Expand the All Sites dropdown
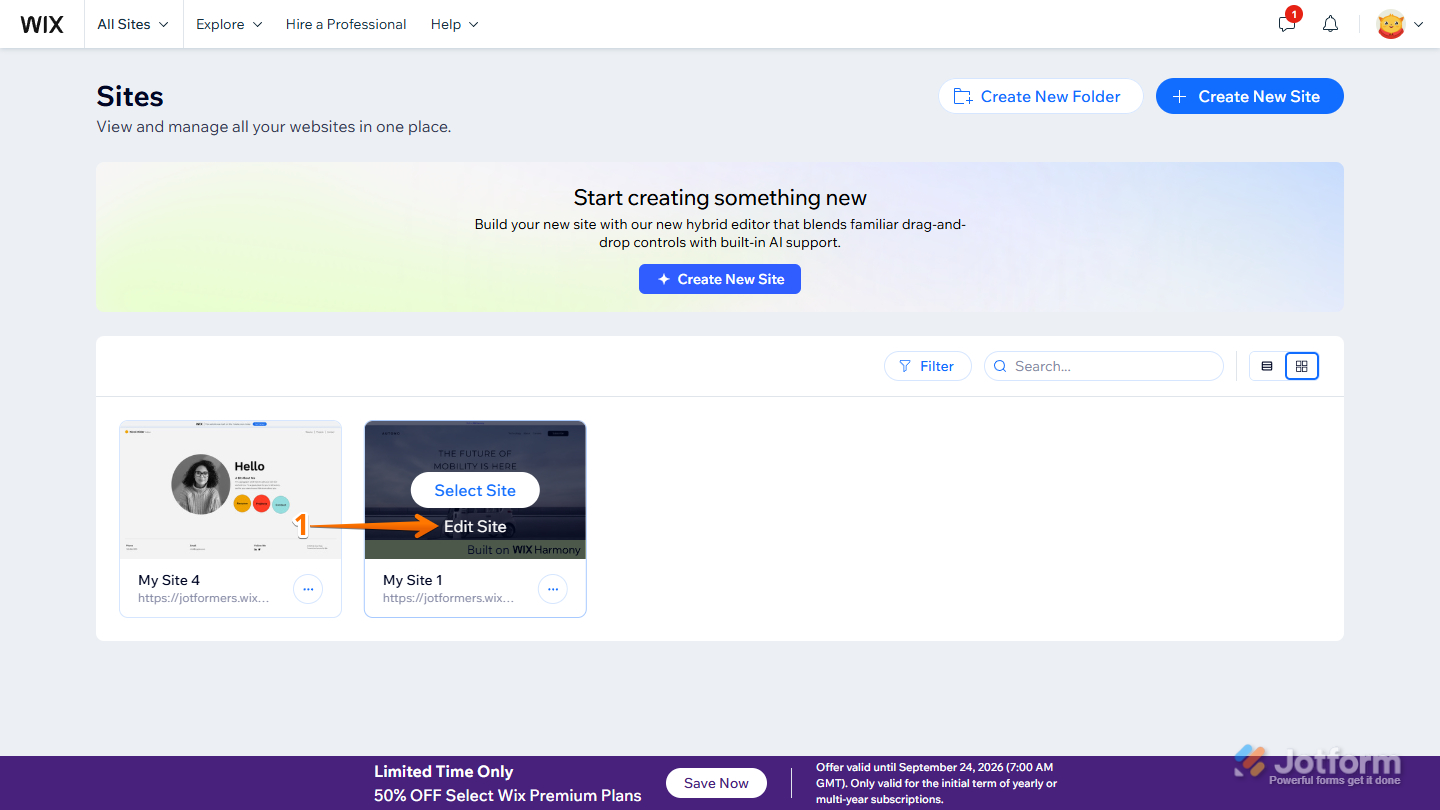This screenshot has height=810, width=1440. pyautogui.click(x=133, y=24)
